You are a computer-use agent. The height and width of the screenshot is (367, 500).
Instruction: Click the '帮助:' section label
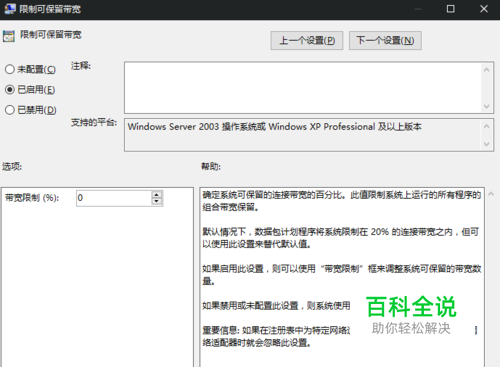coord(211,166)
